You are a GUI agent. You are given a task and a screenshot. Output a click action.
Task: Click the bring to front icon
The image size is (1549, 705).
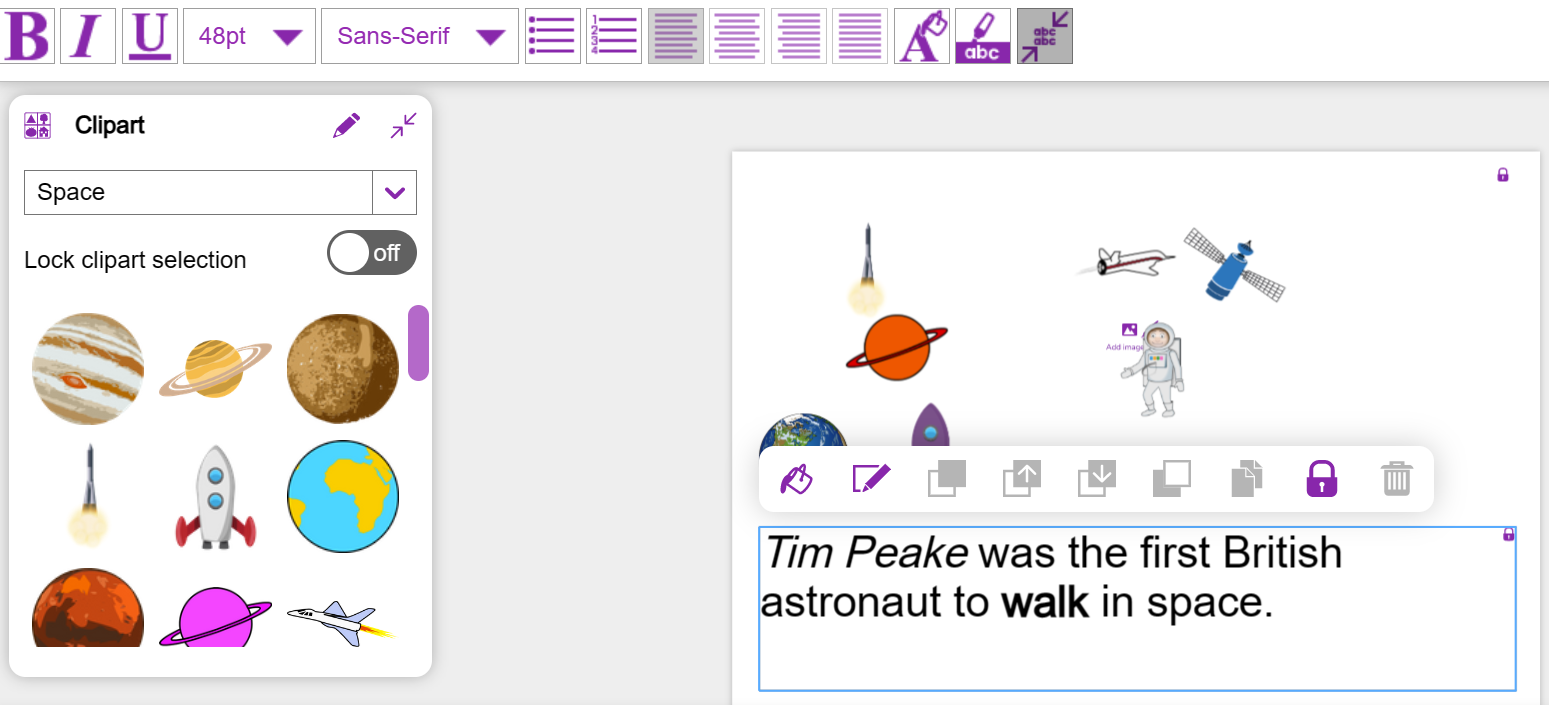(x=946, y=479)
